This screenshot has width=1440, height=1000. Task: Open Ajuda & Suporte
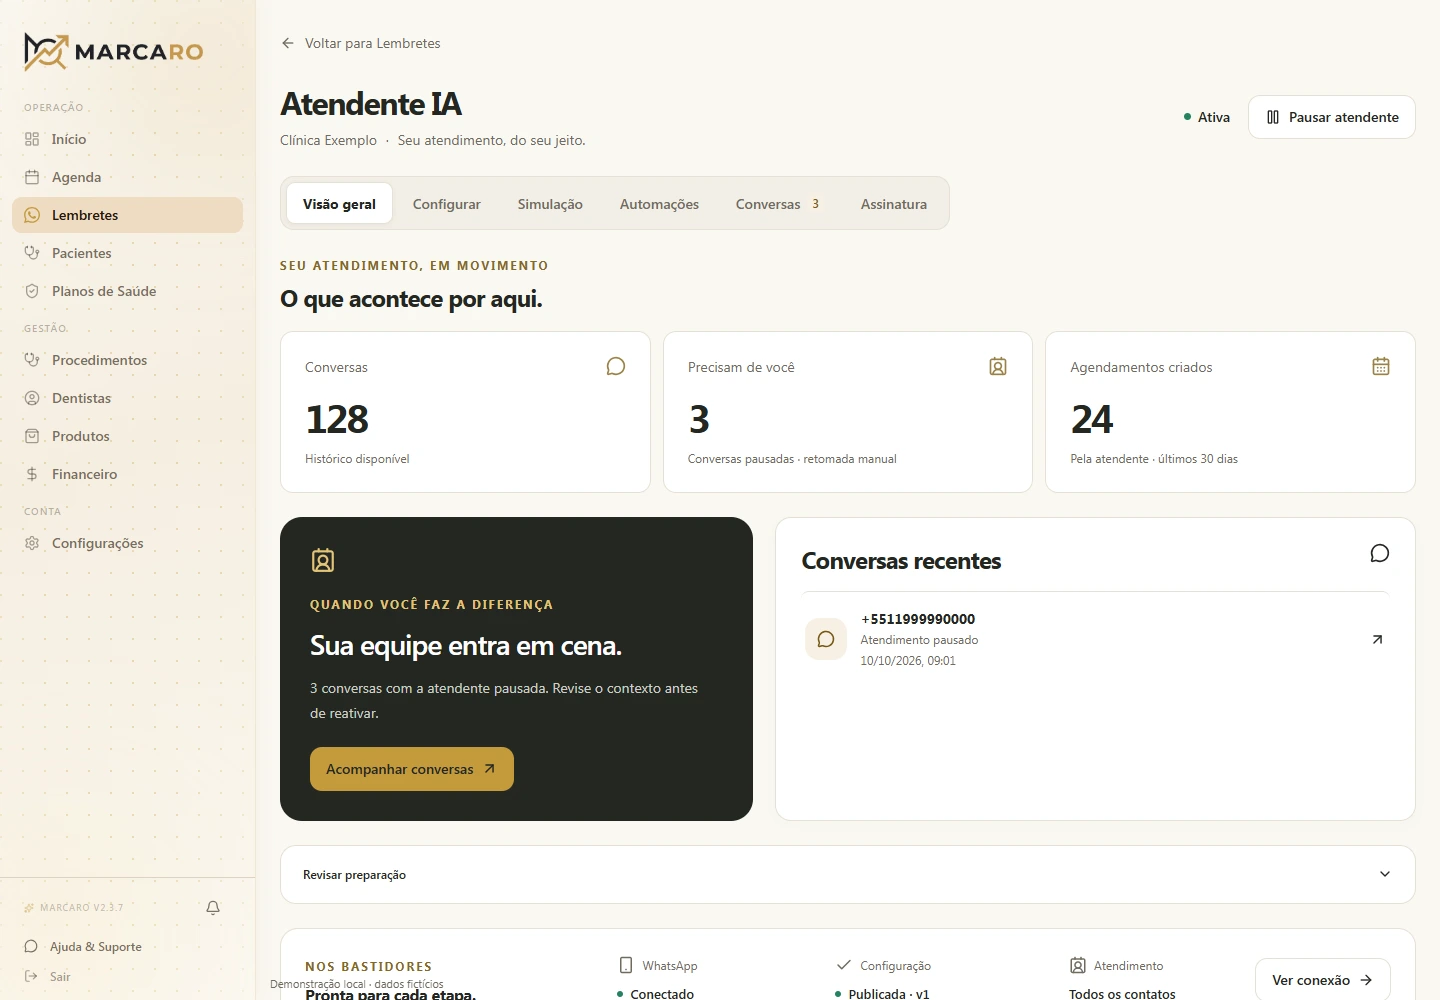coord(83,947)
